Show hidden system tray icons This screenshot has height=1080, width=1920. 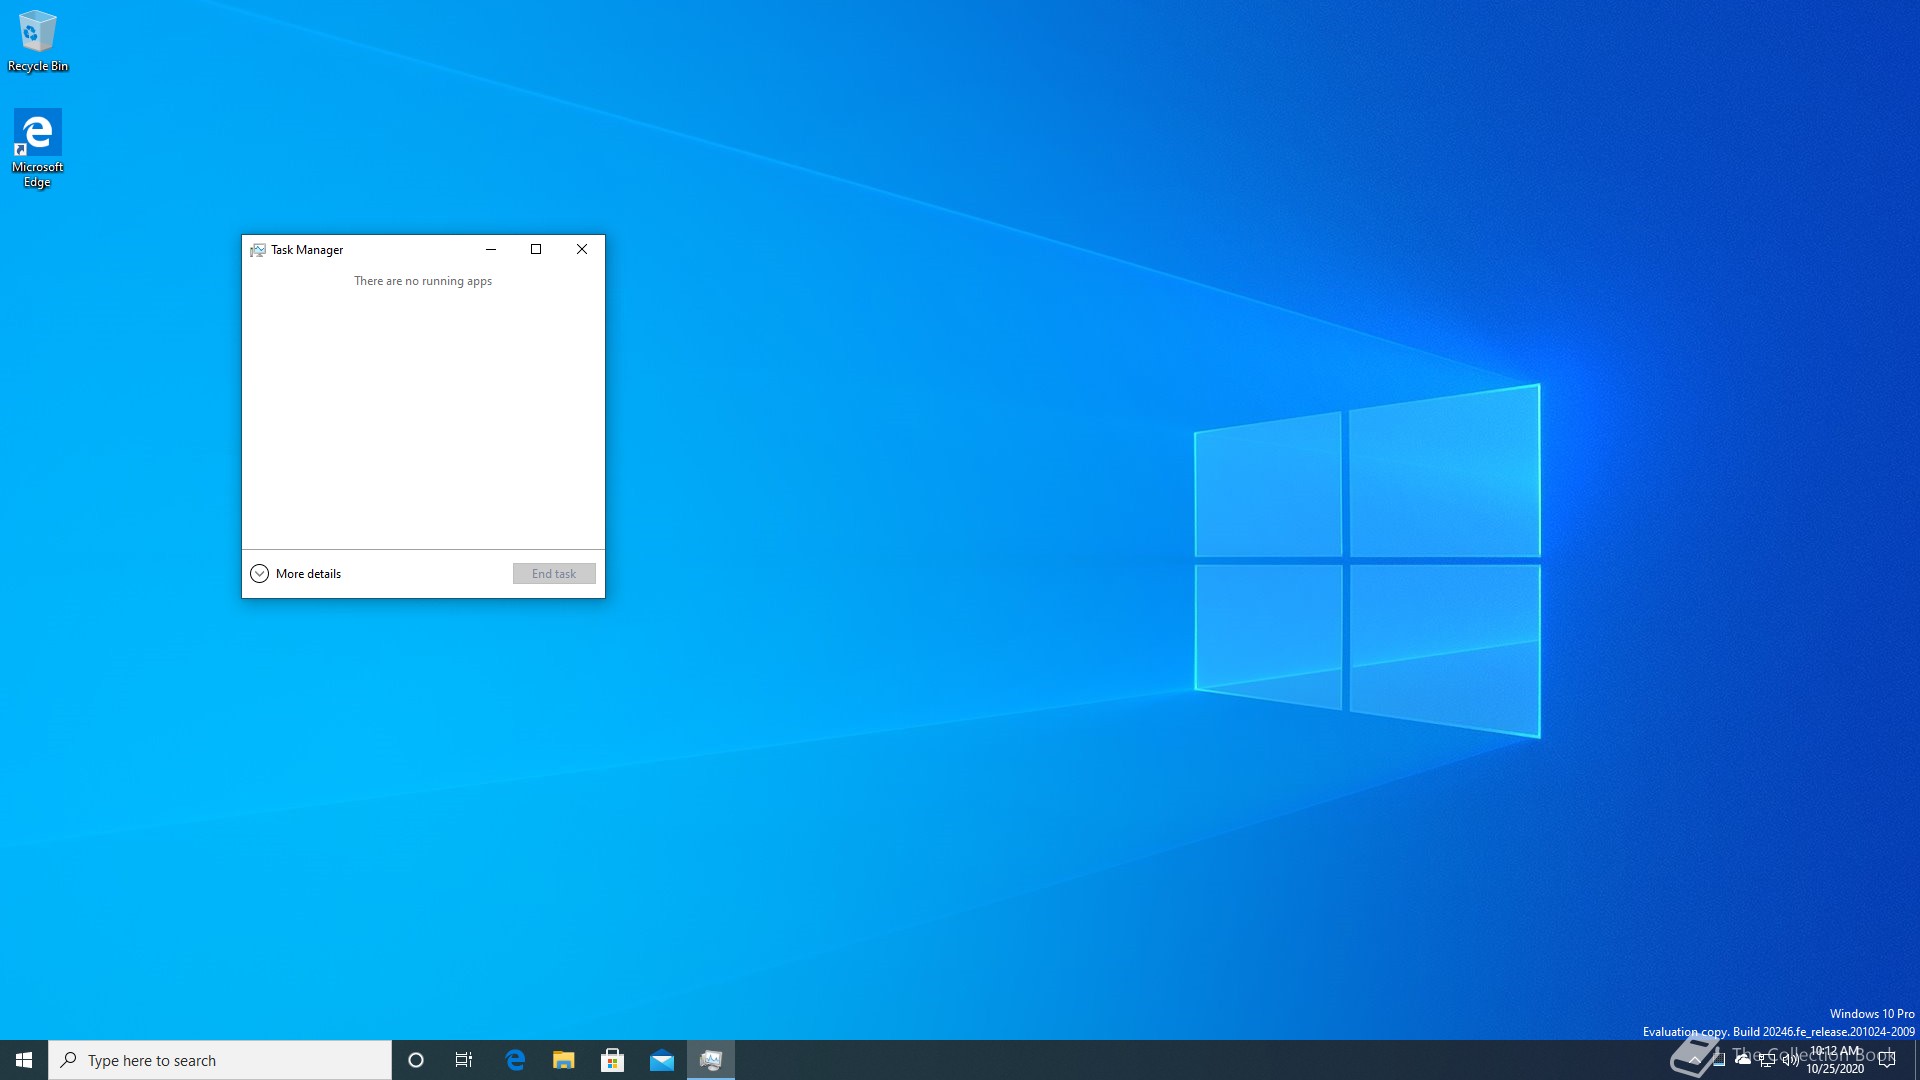point(1694,1060)
